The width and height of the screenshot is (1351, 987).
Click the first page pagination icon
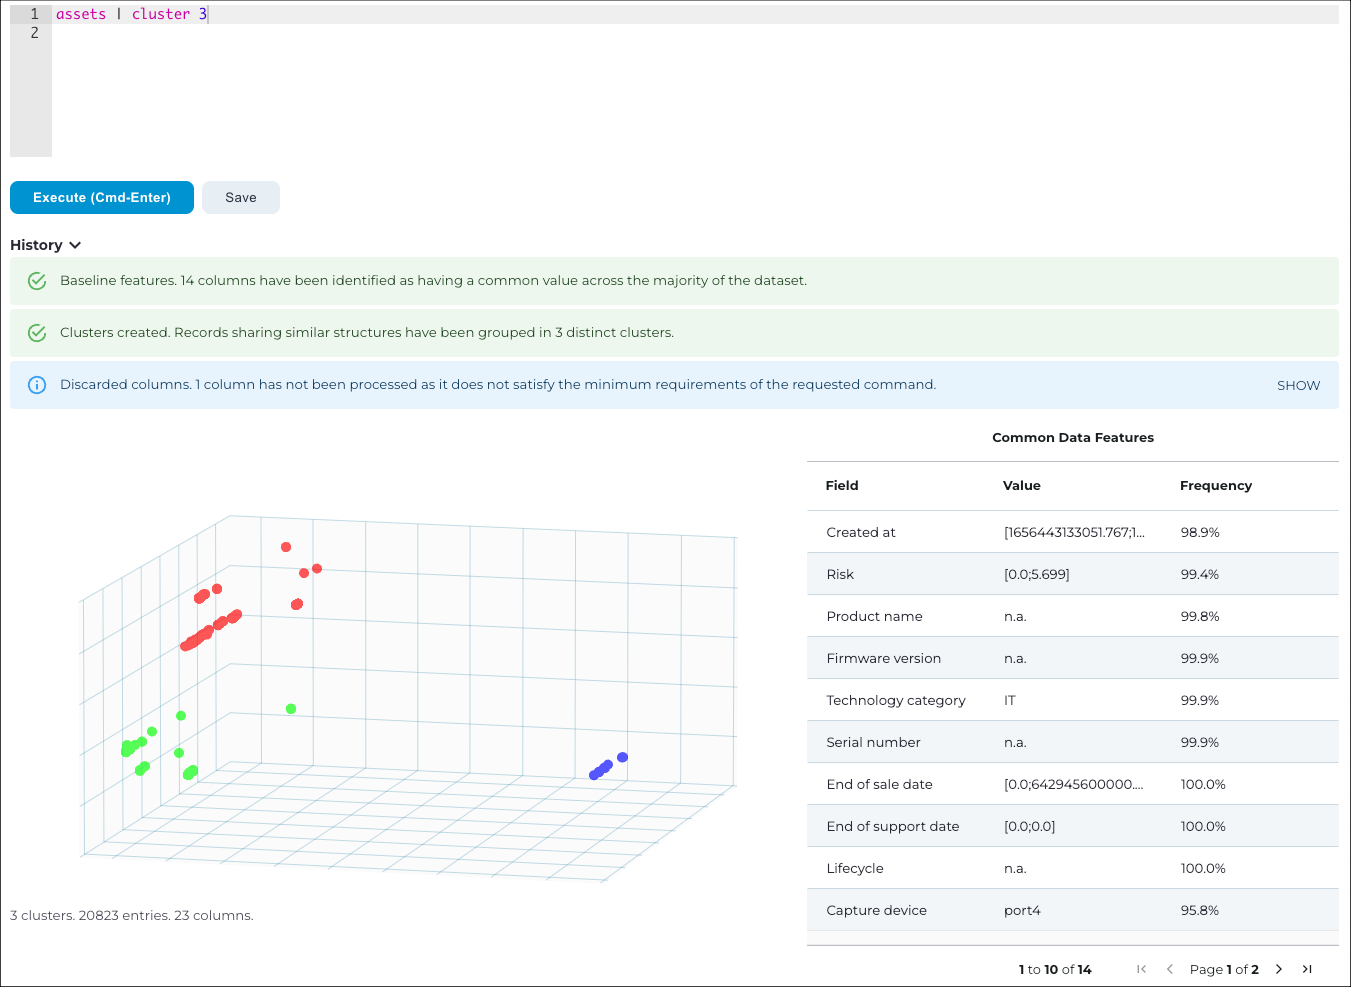pyautogui.click(x=1141, y=969)
